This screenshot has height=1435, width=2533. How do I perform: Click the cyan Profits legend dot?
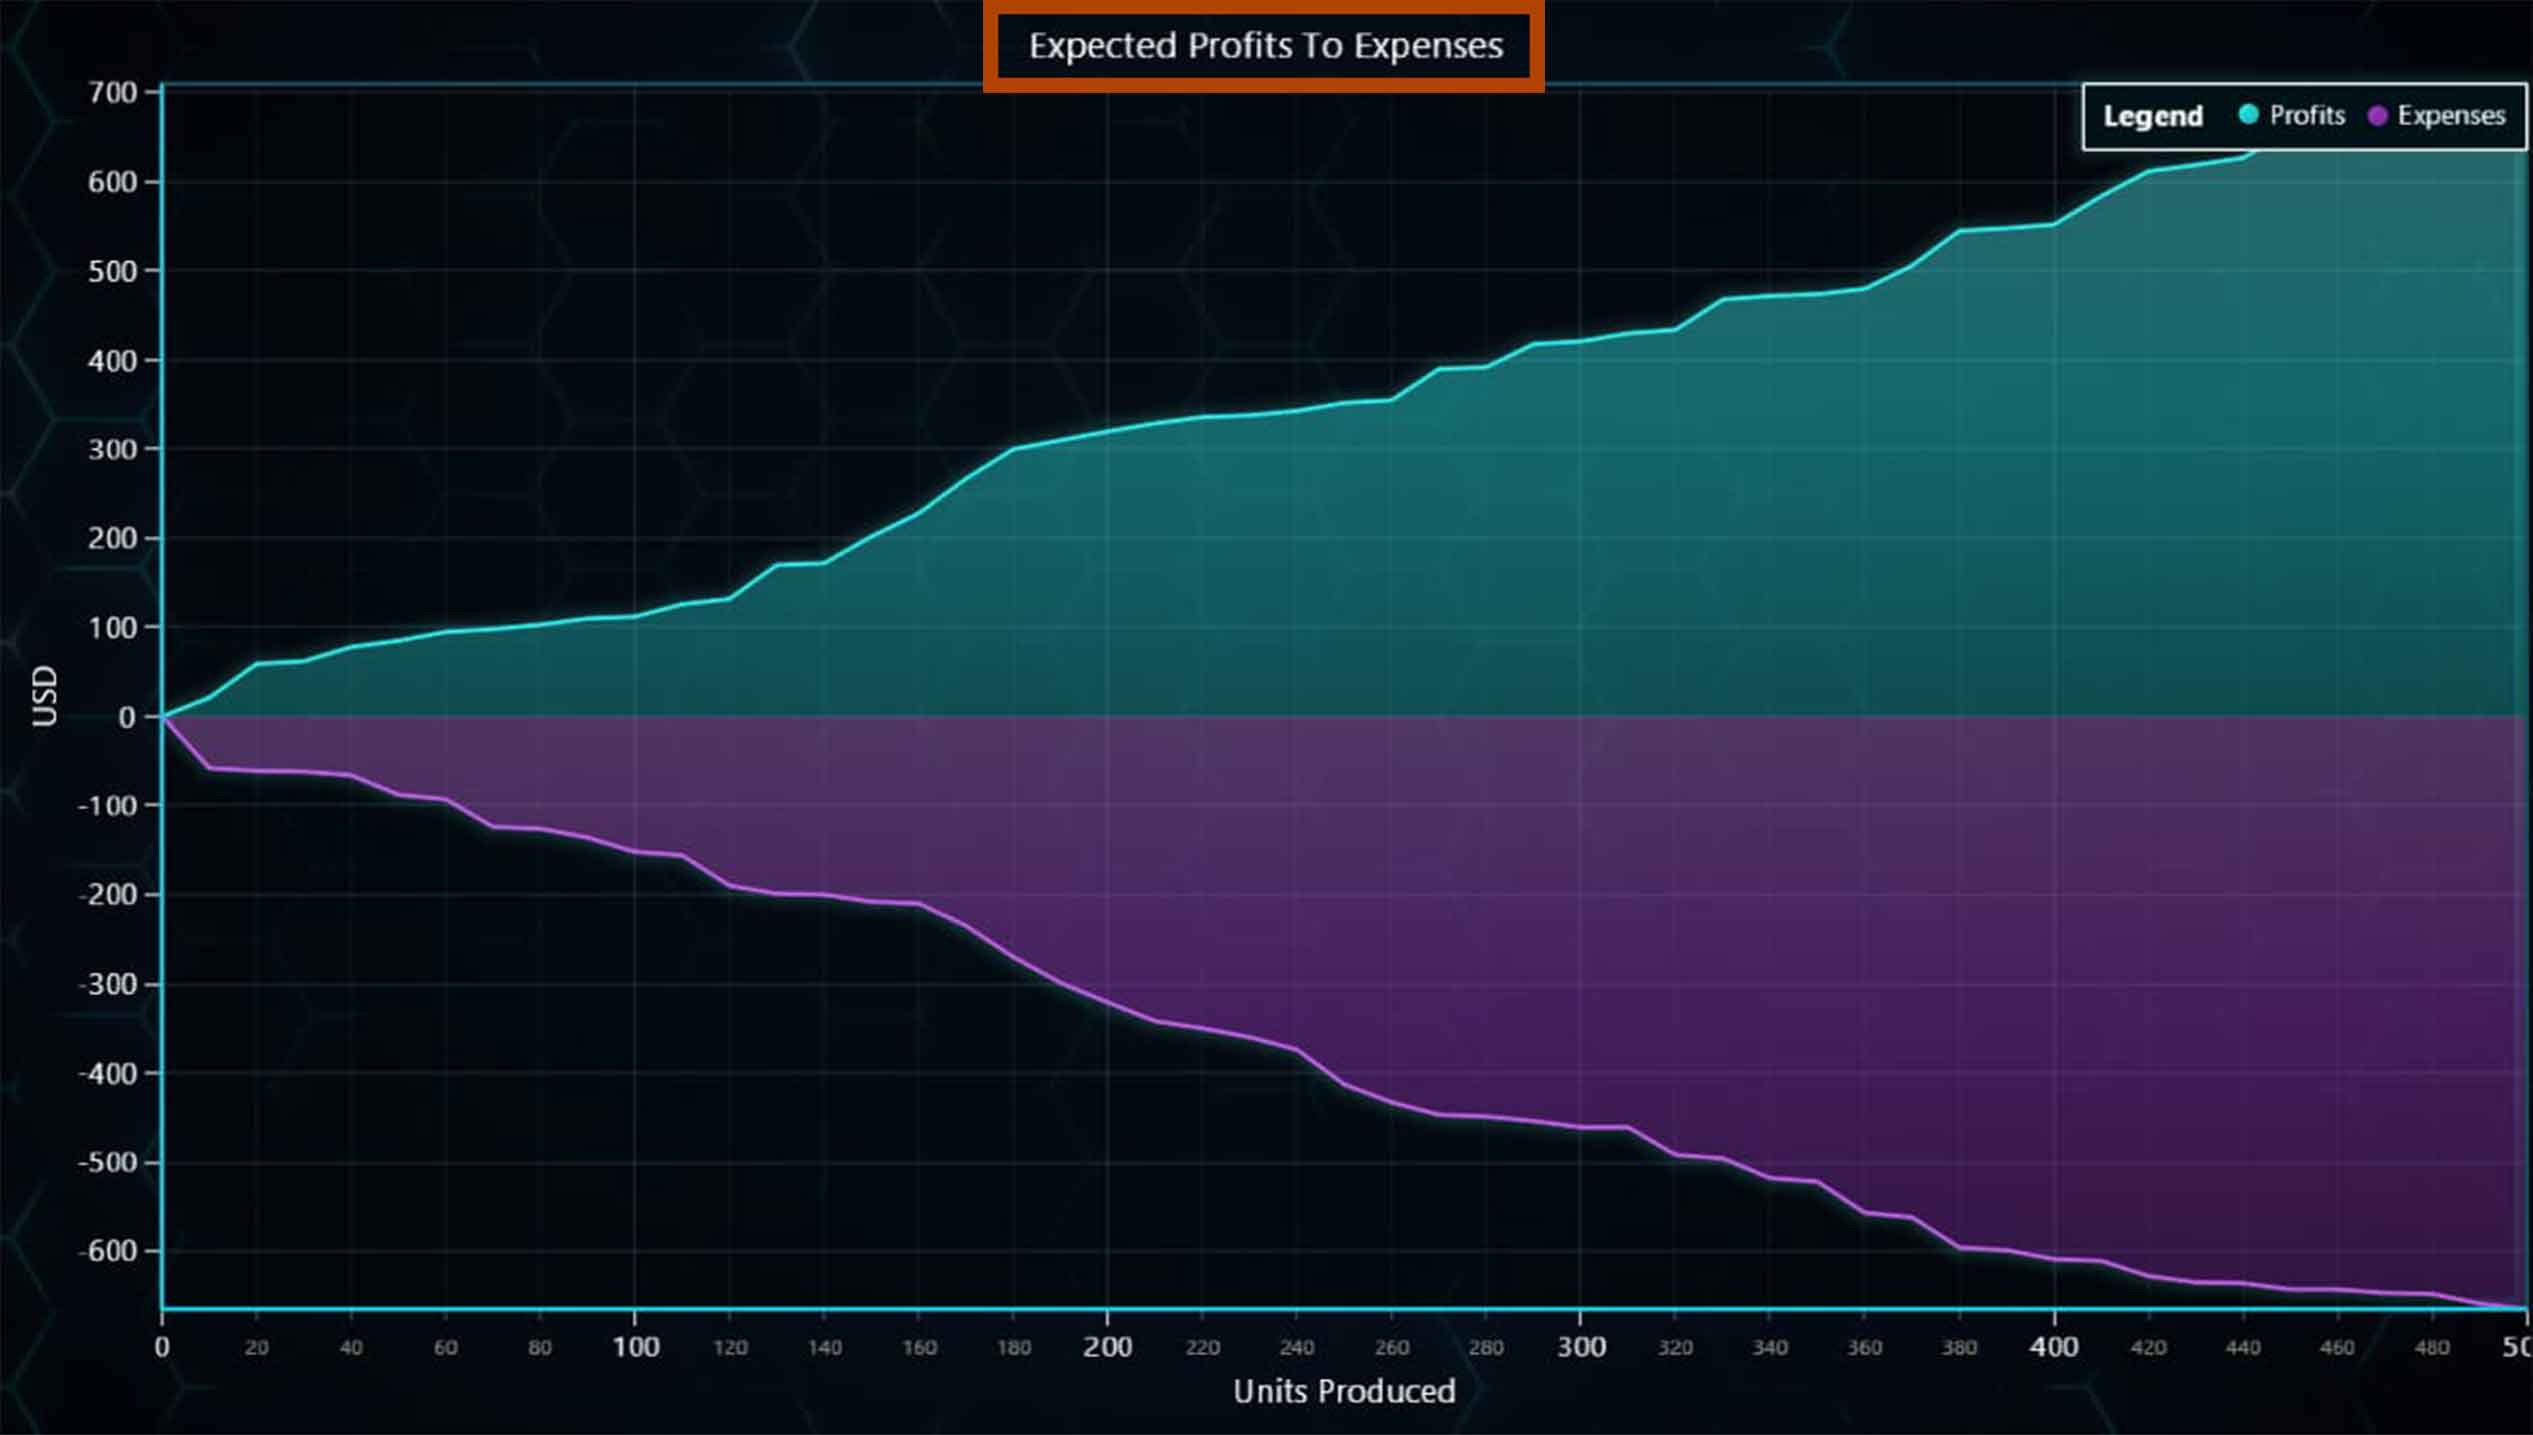click(x=2248, y=115)
